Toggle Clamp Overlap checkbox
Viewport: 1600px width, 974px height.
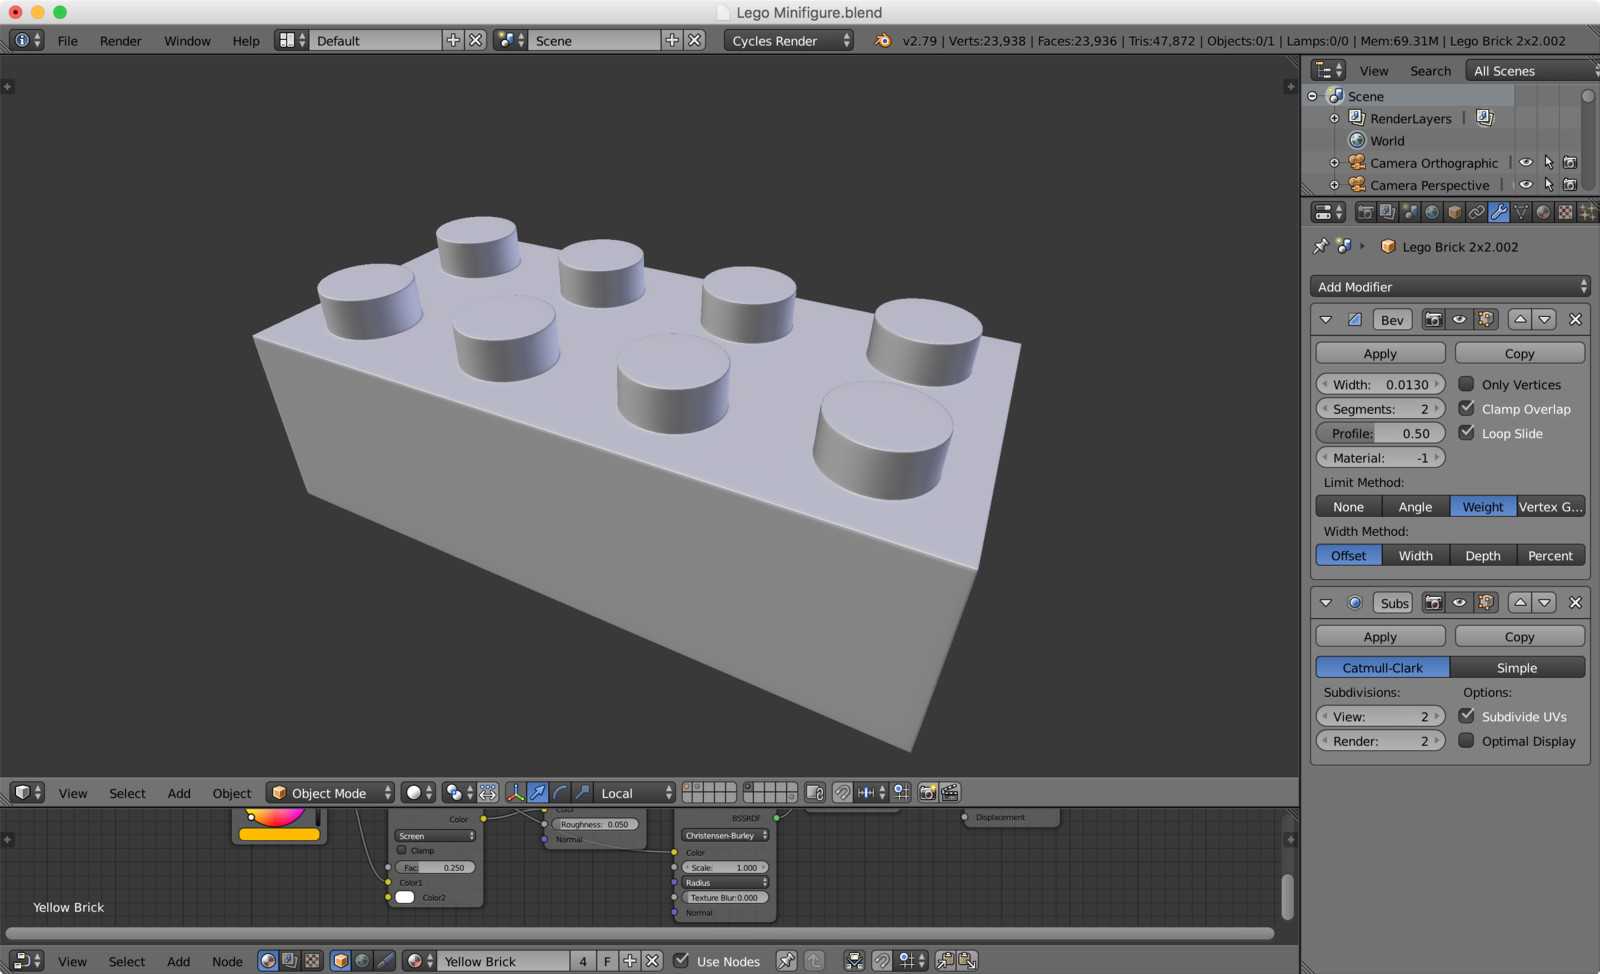coord(1466,408)
